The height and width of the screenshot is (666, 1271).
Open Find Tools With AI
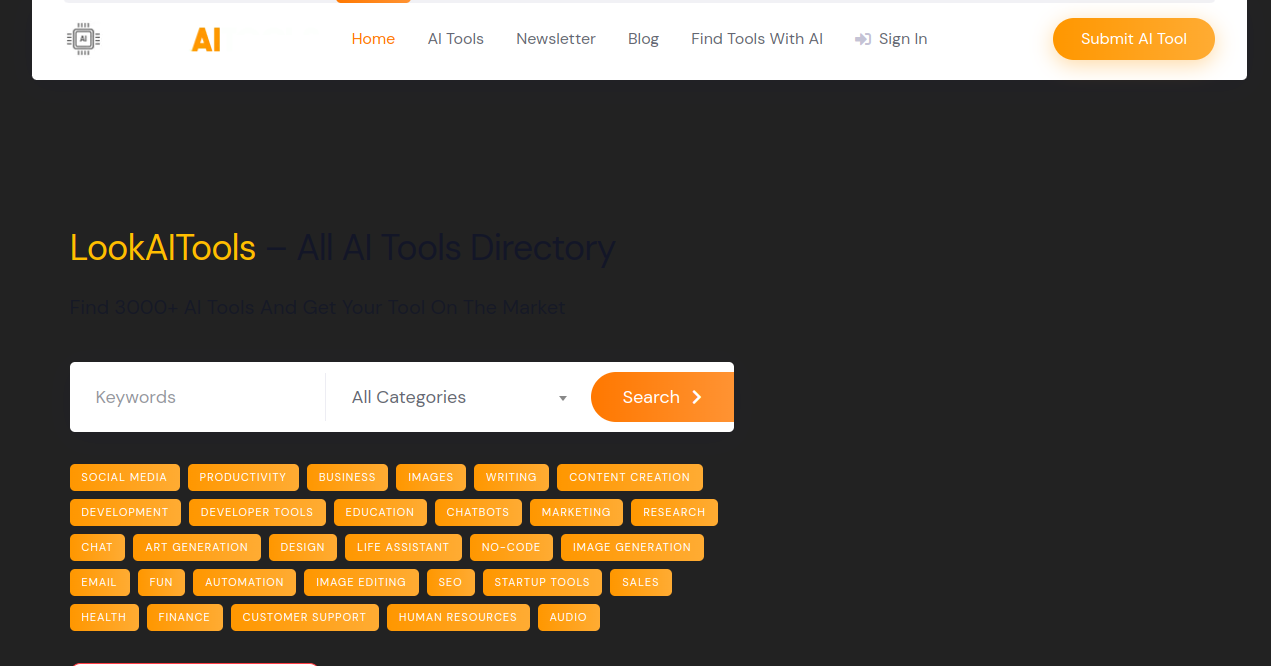tap(757, 39)
